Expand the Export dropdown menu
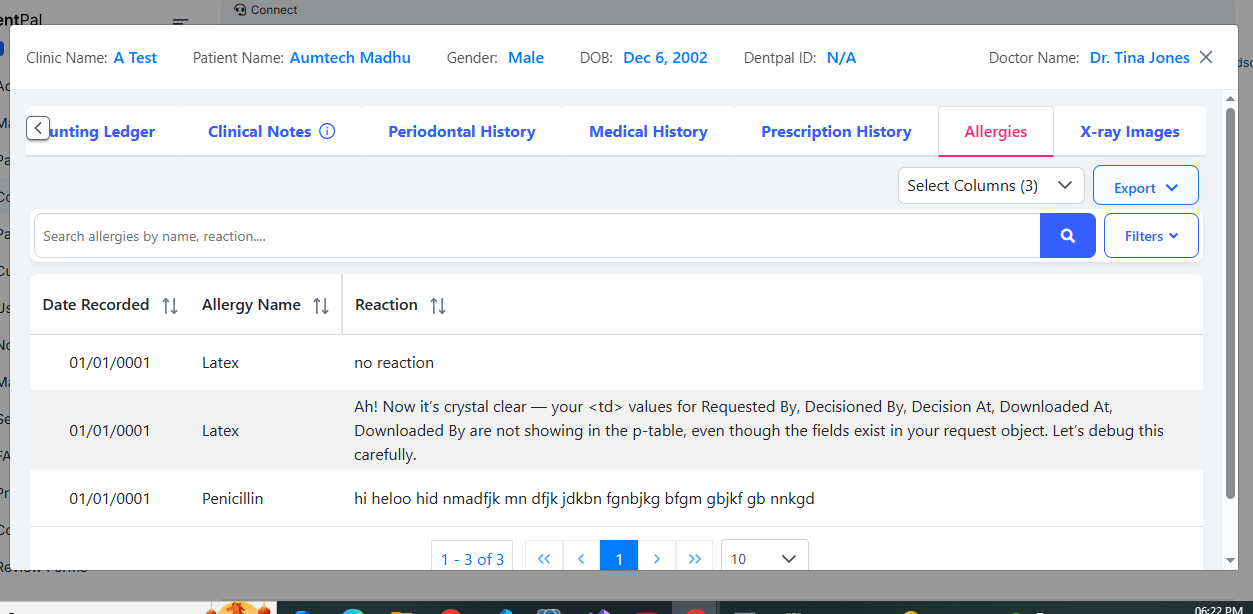Image resolution: width=1253 pixels, height=614 pixels. 1145,187
